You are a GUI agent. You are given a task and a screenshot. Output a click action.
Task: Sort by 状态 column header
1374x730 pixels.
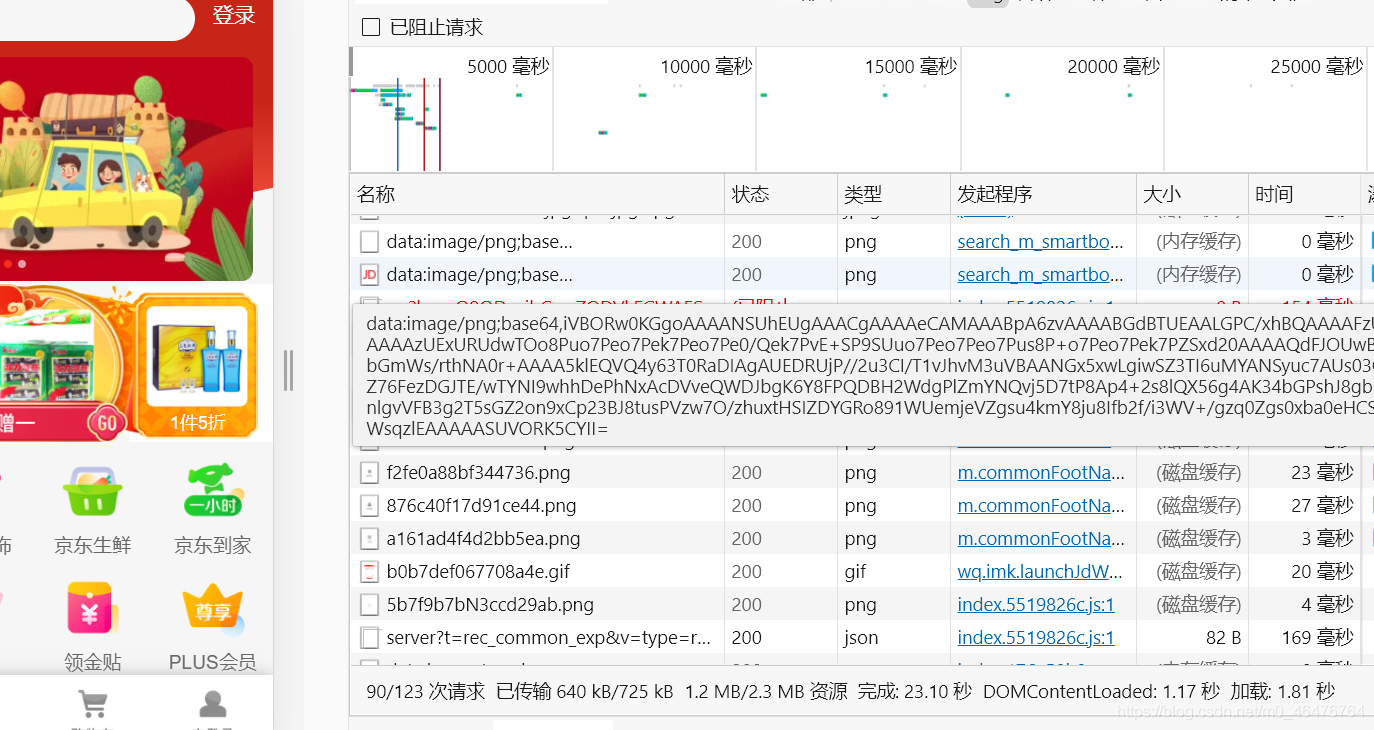click(x=781, y=194)
